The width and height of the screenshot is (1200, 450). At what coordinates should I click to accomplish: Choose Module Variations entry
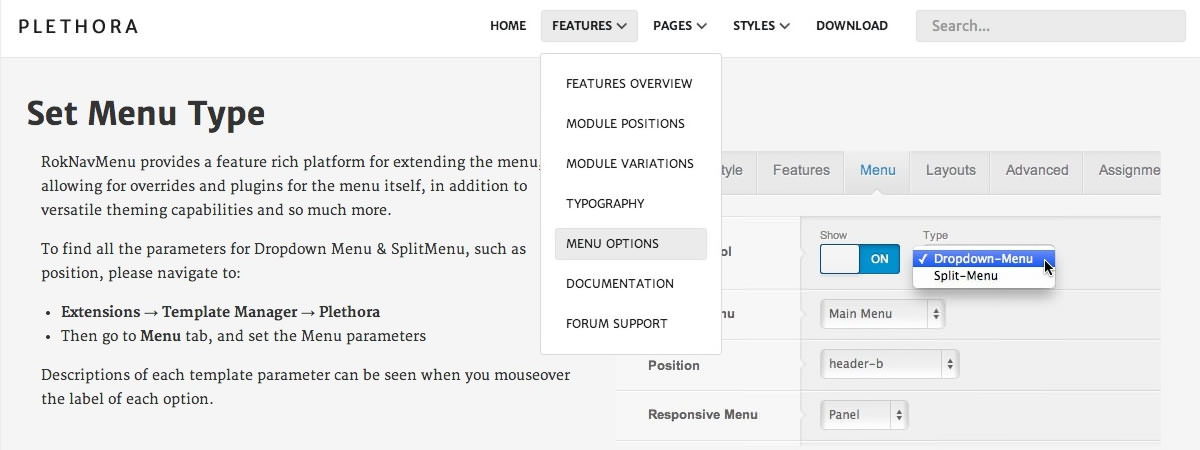click(x=629, y=164)
